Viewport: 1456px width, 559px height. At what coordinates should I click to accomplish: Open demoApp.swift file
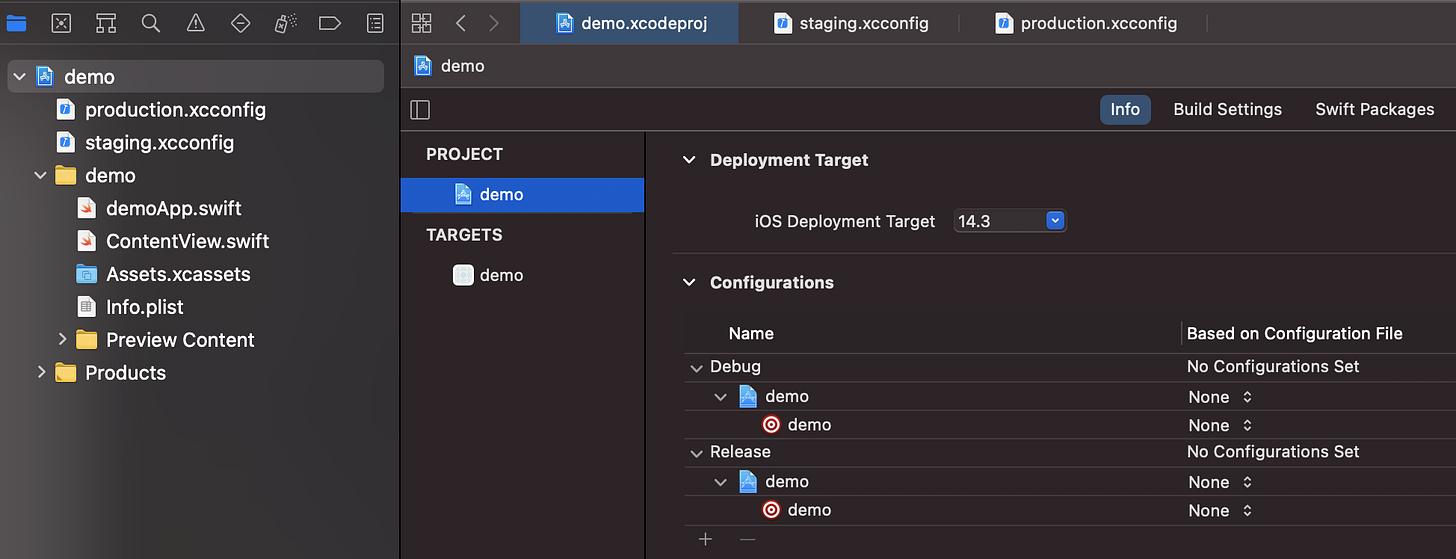click(x=160, y=209)
